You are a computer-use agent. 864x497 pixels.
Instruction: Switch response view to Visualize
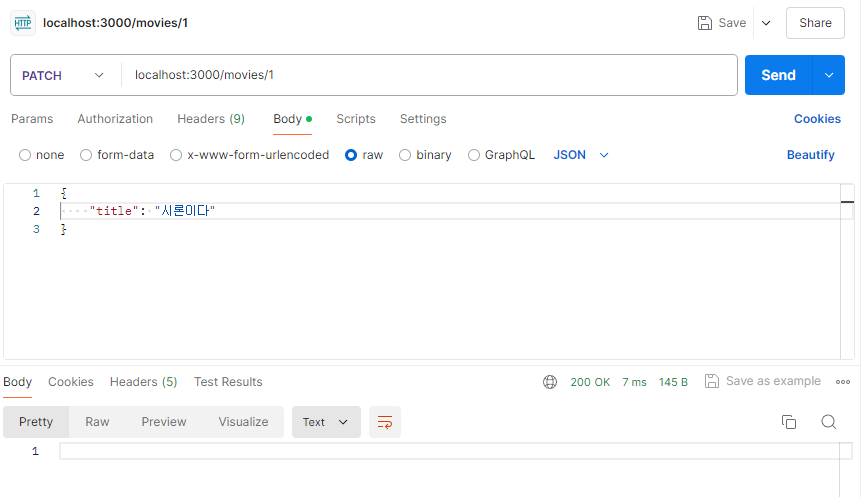pyautogui.click(x=243, y=422)
